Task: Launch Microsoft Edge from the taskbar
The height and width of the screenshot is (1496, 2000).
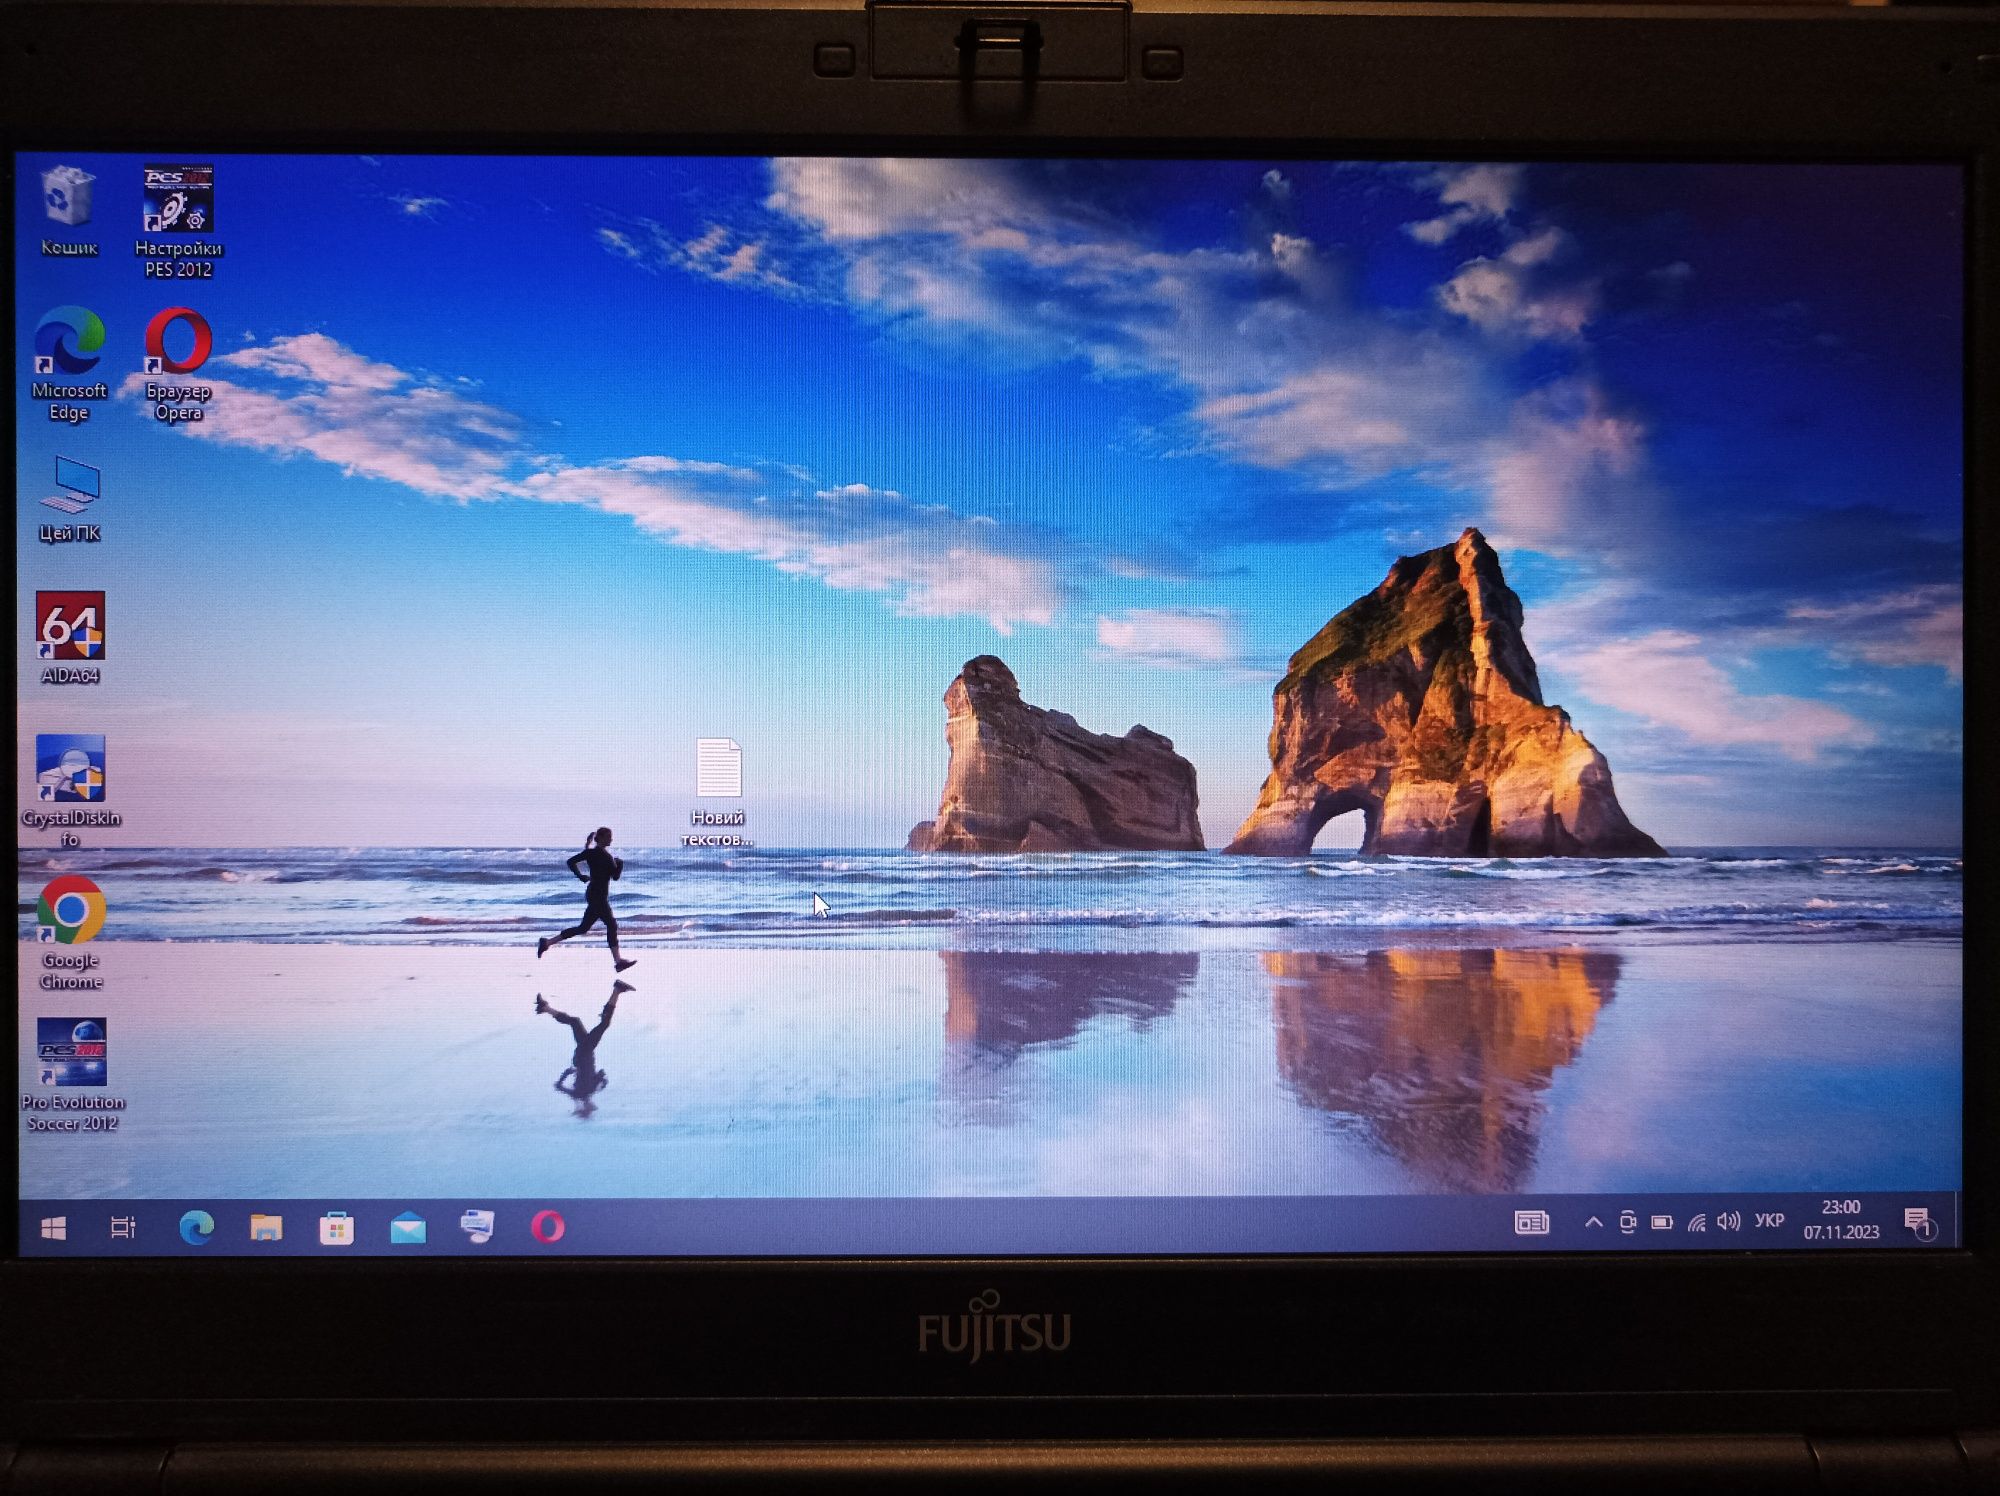Action: tap(196, 1227)
